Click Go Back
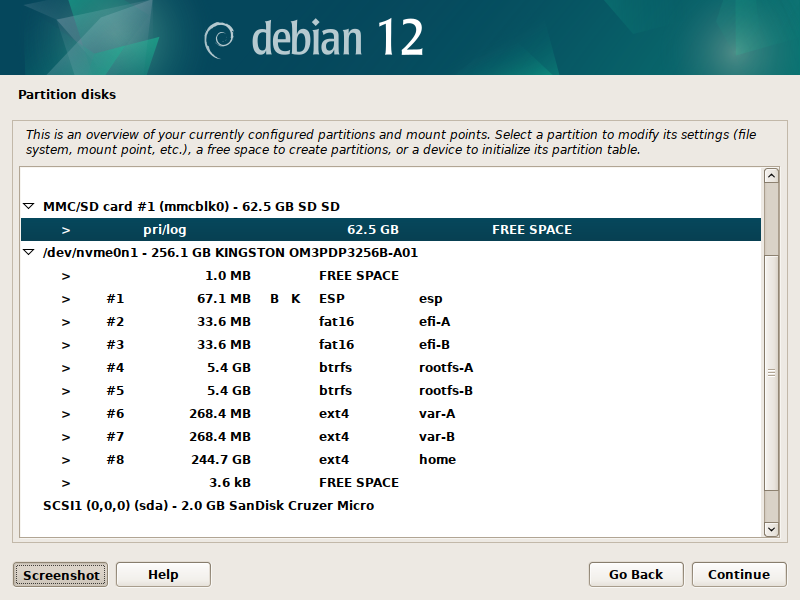Screen dimensions: 800x600 pyautogui.click(x=636, y=574)
